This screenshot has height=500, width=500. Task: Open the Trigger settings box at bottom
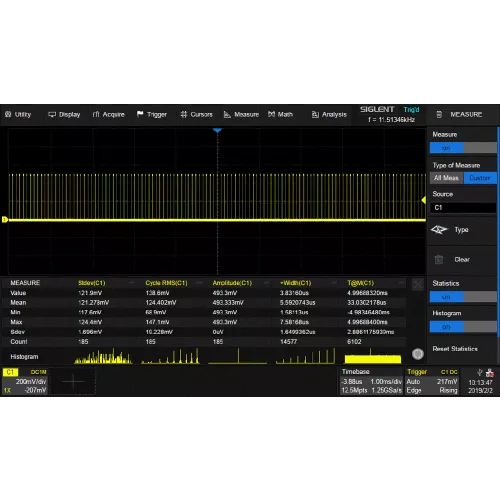pos(432,381)
